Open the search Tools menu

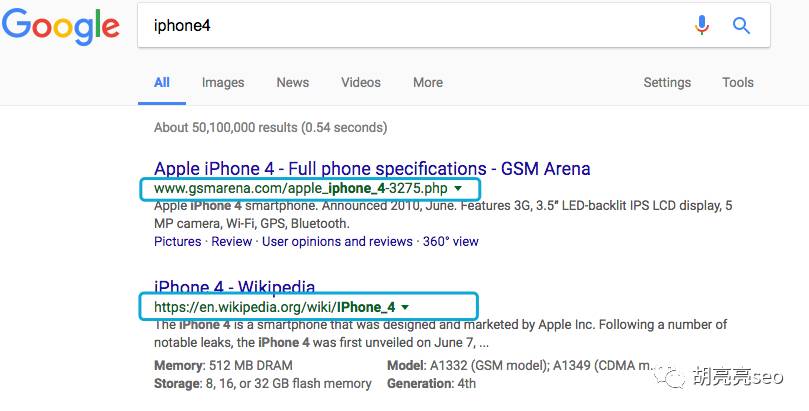pos(738,83)
